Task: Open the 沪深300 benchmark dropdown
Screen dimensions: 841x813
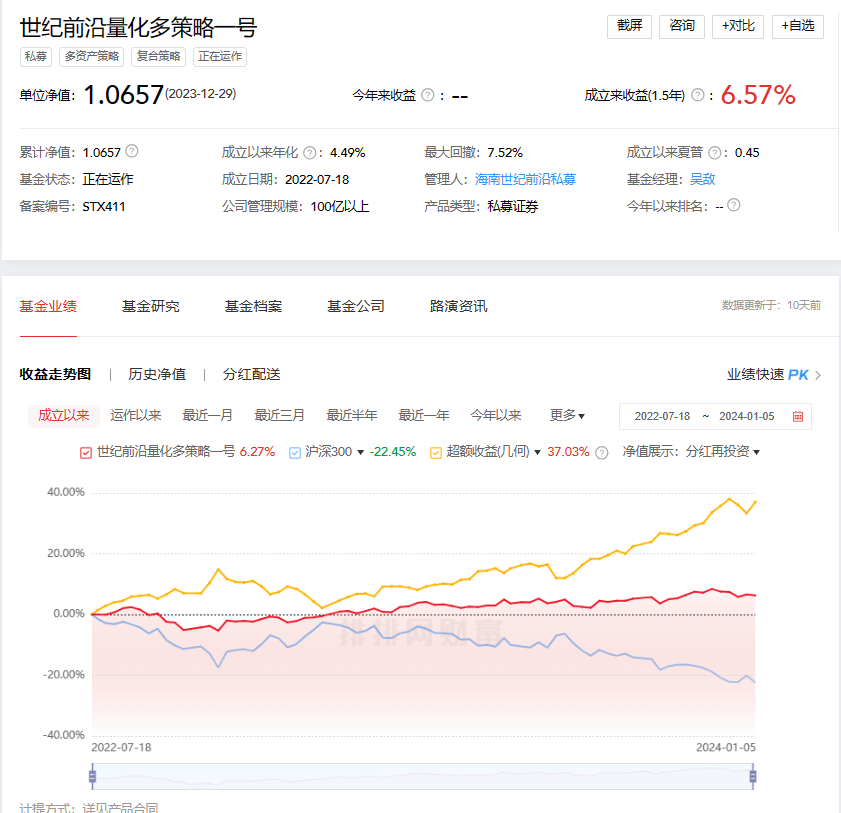Action: click(360, 453)
